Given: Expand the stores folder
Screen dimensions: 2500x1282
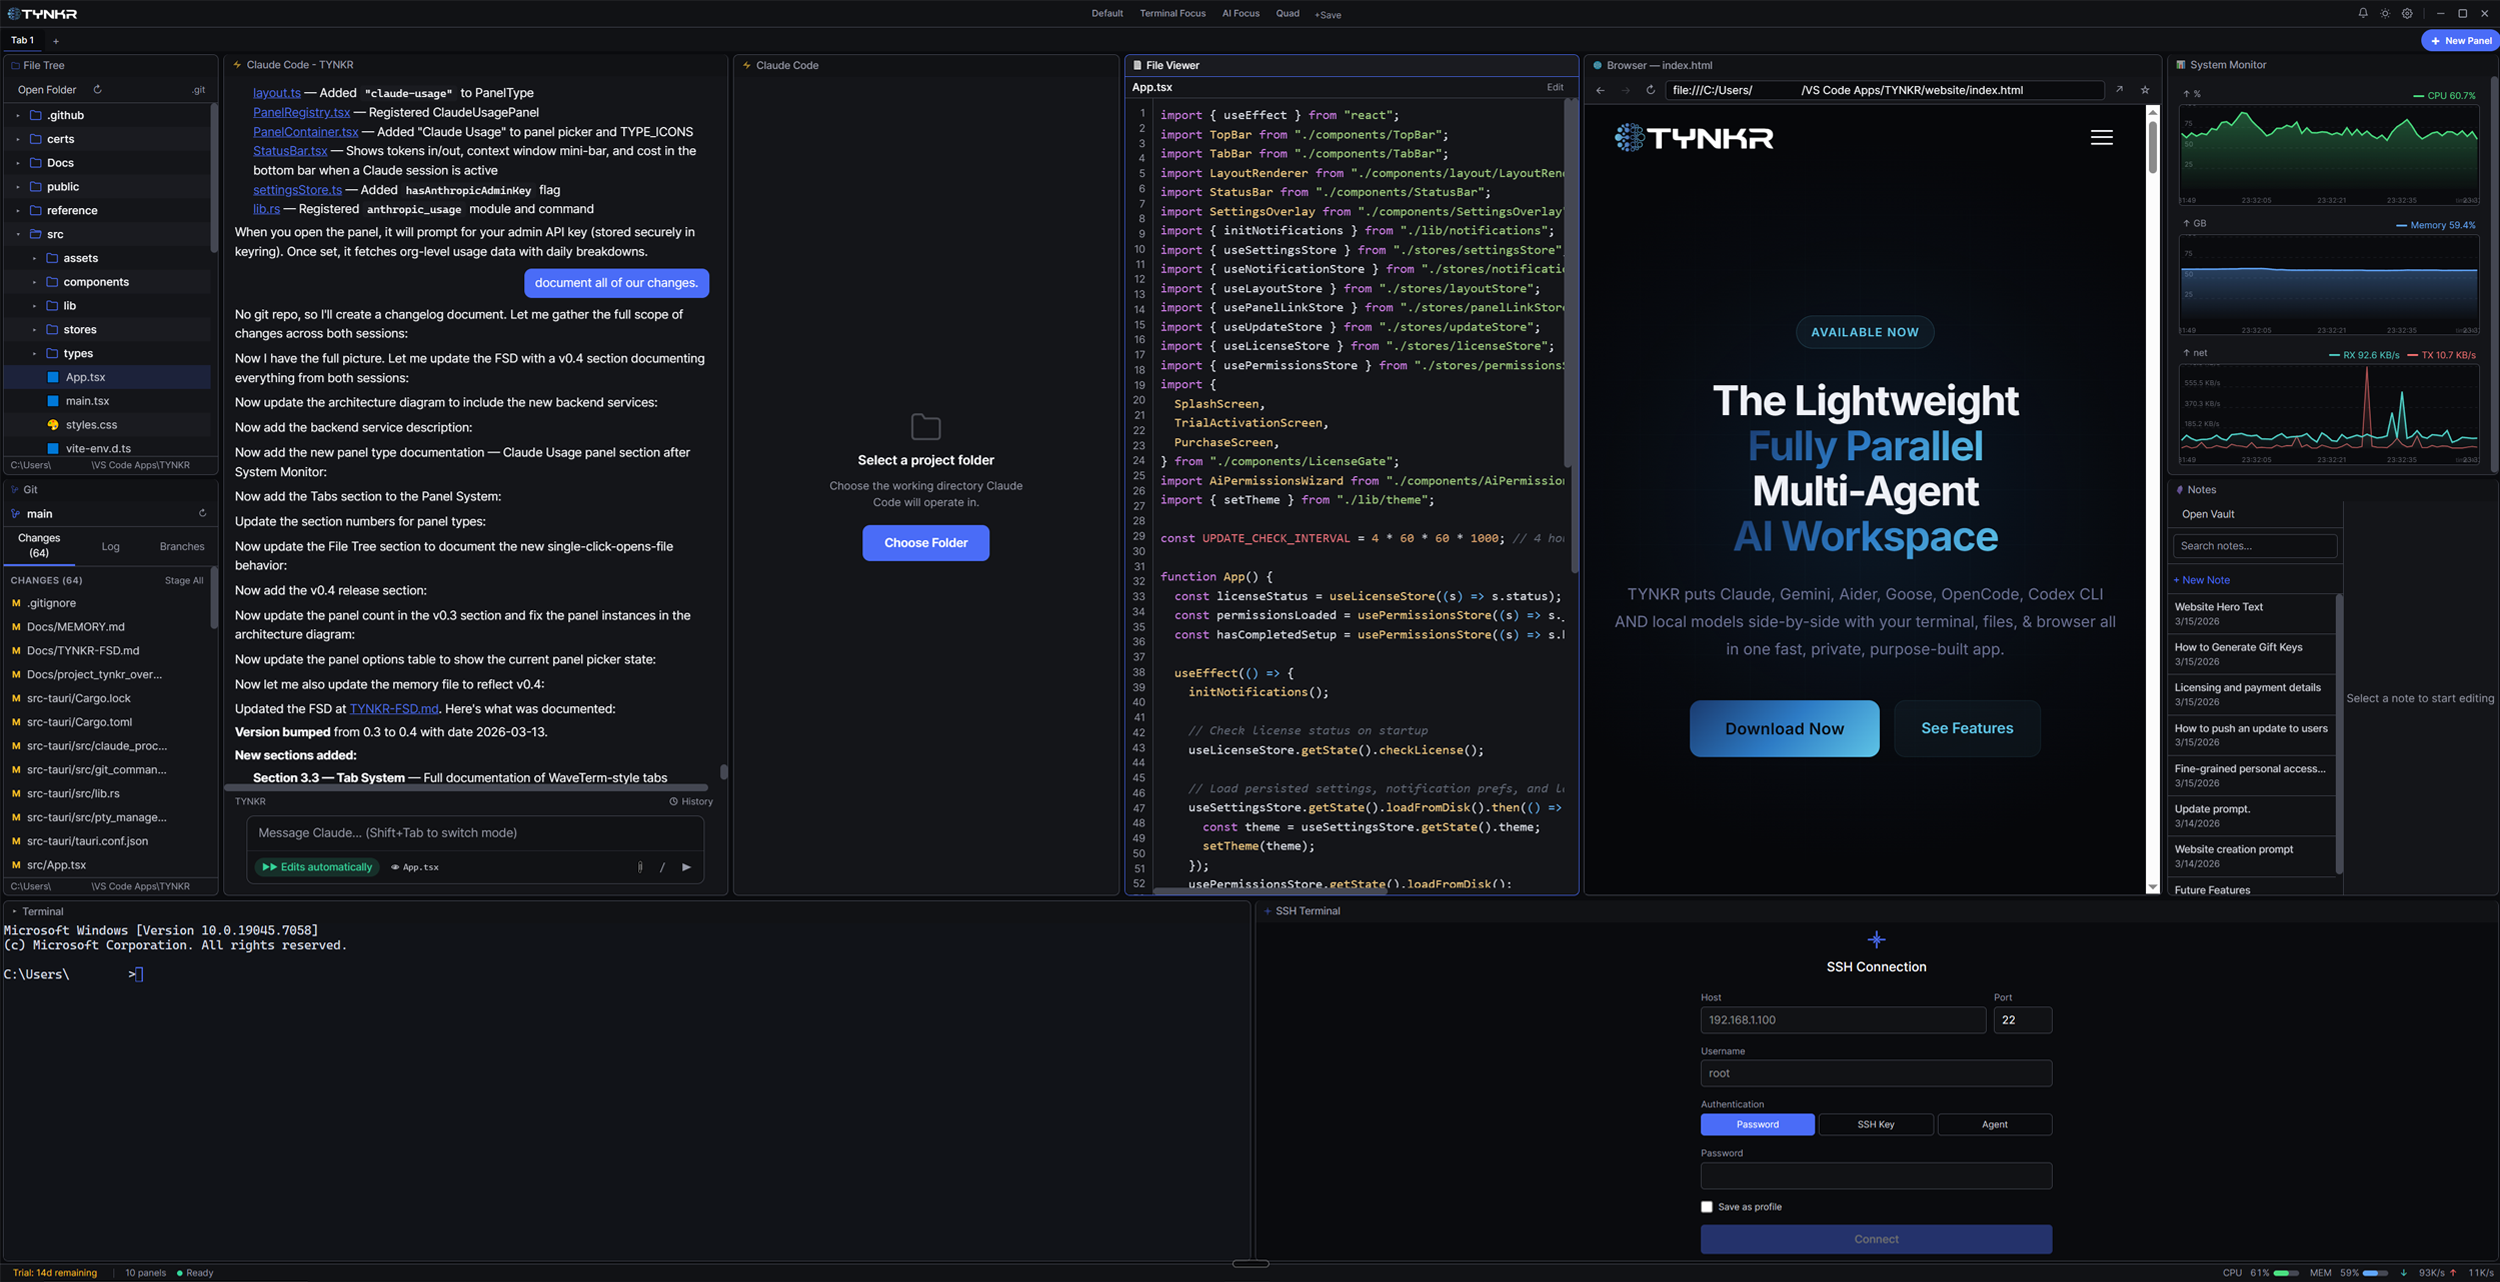Looking at the screenshot, I should [34, 330].
